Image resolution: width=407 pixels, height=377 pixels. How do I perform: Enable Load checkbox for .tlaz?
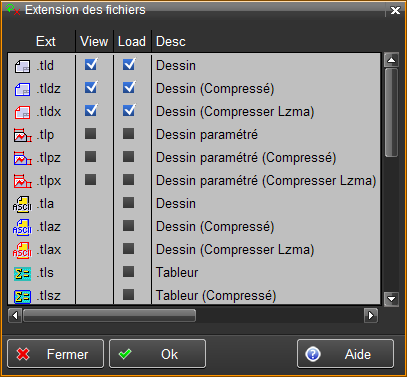click(128, 226)
